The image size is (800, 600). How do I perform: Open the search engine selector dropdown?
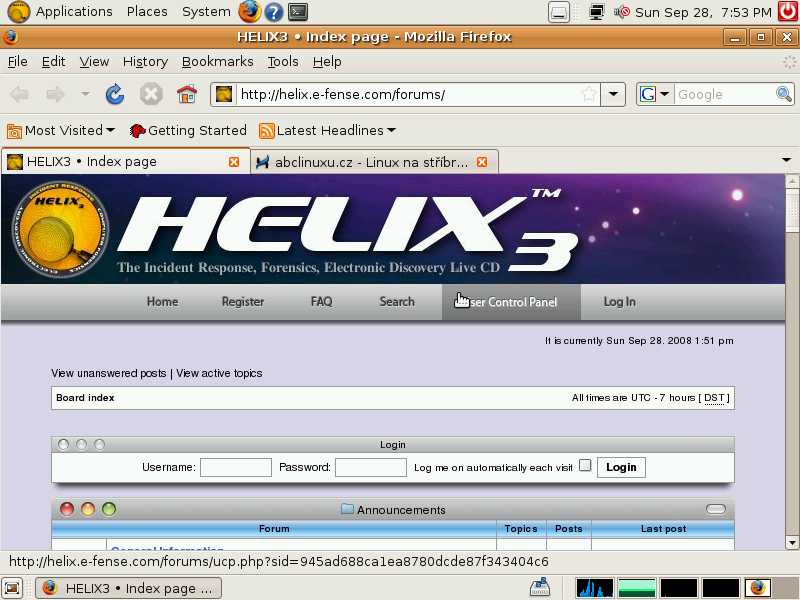(x=664, y=94)
